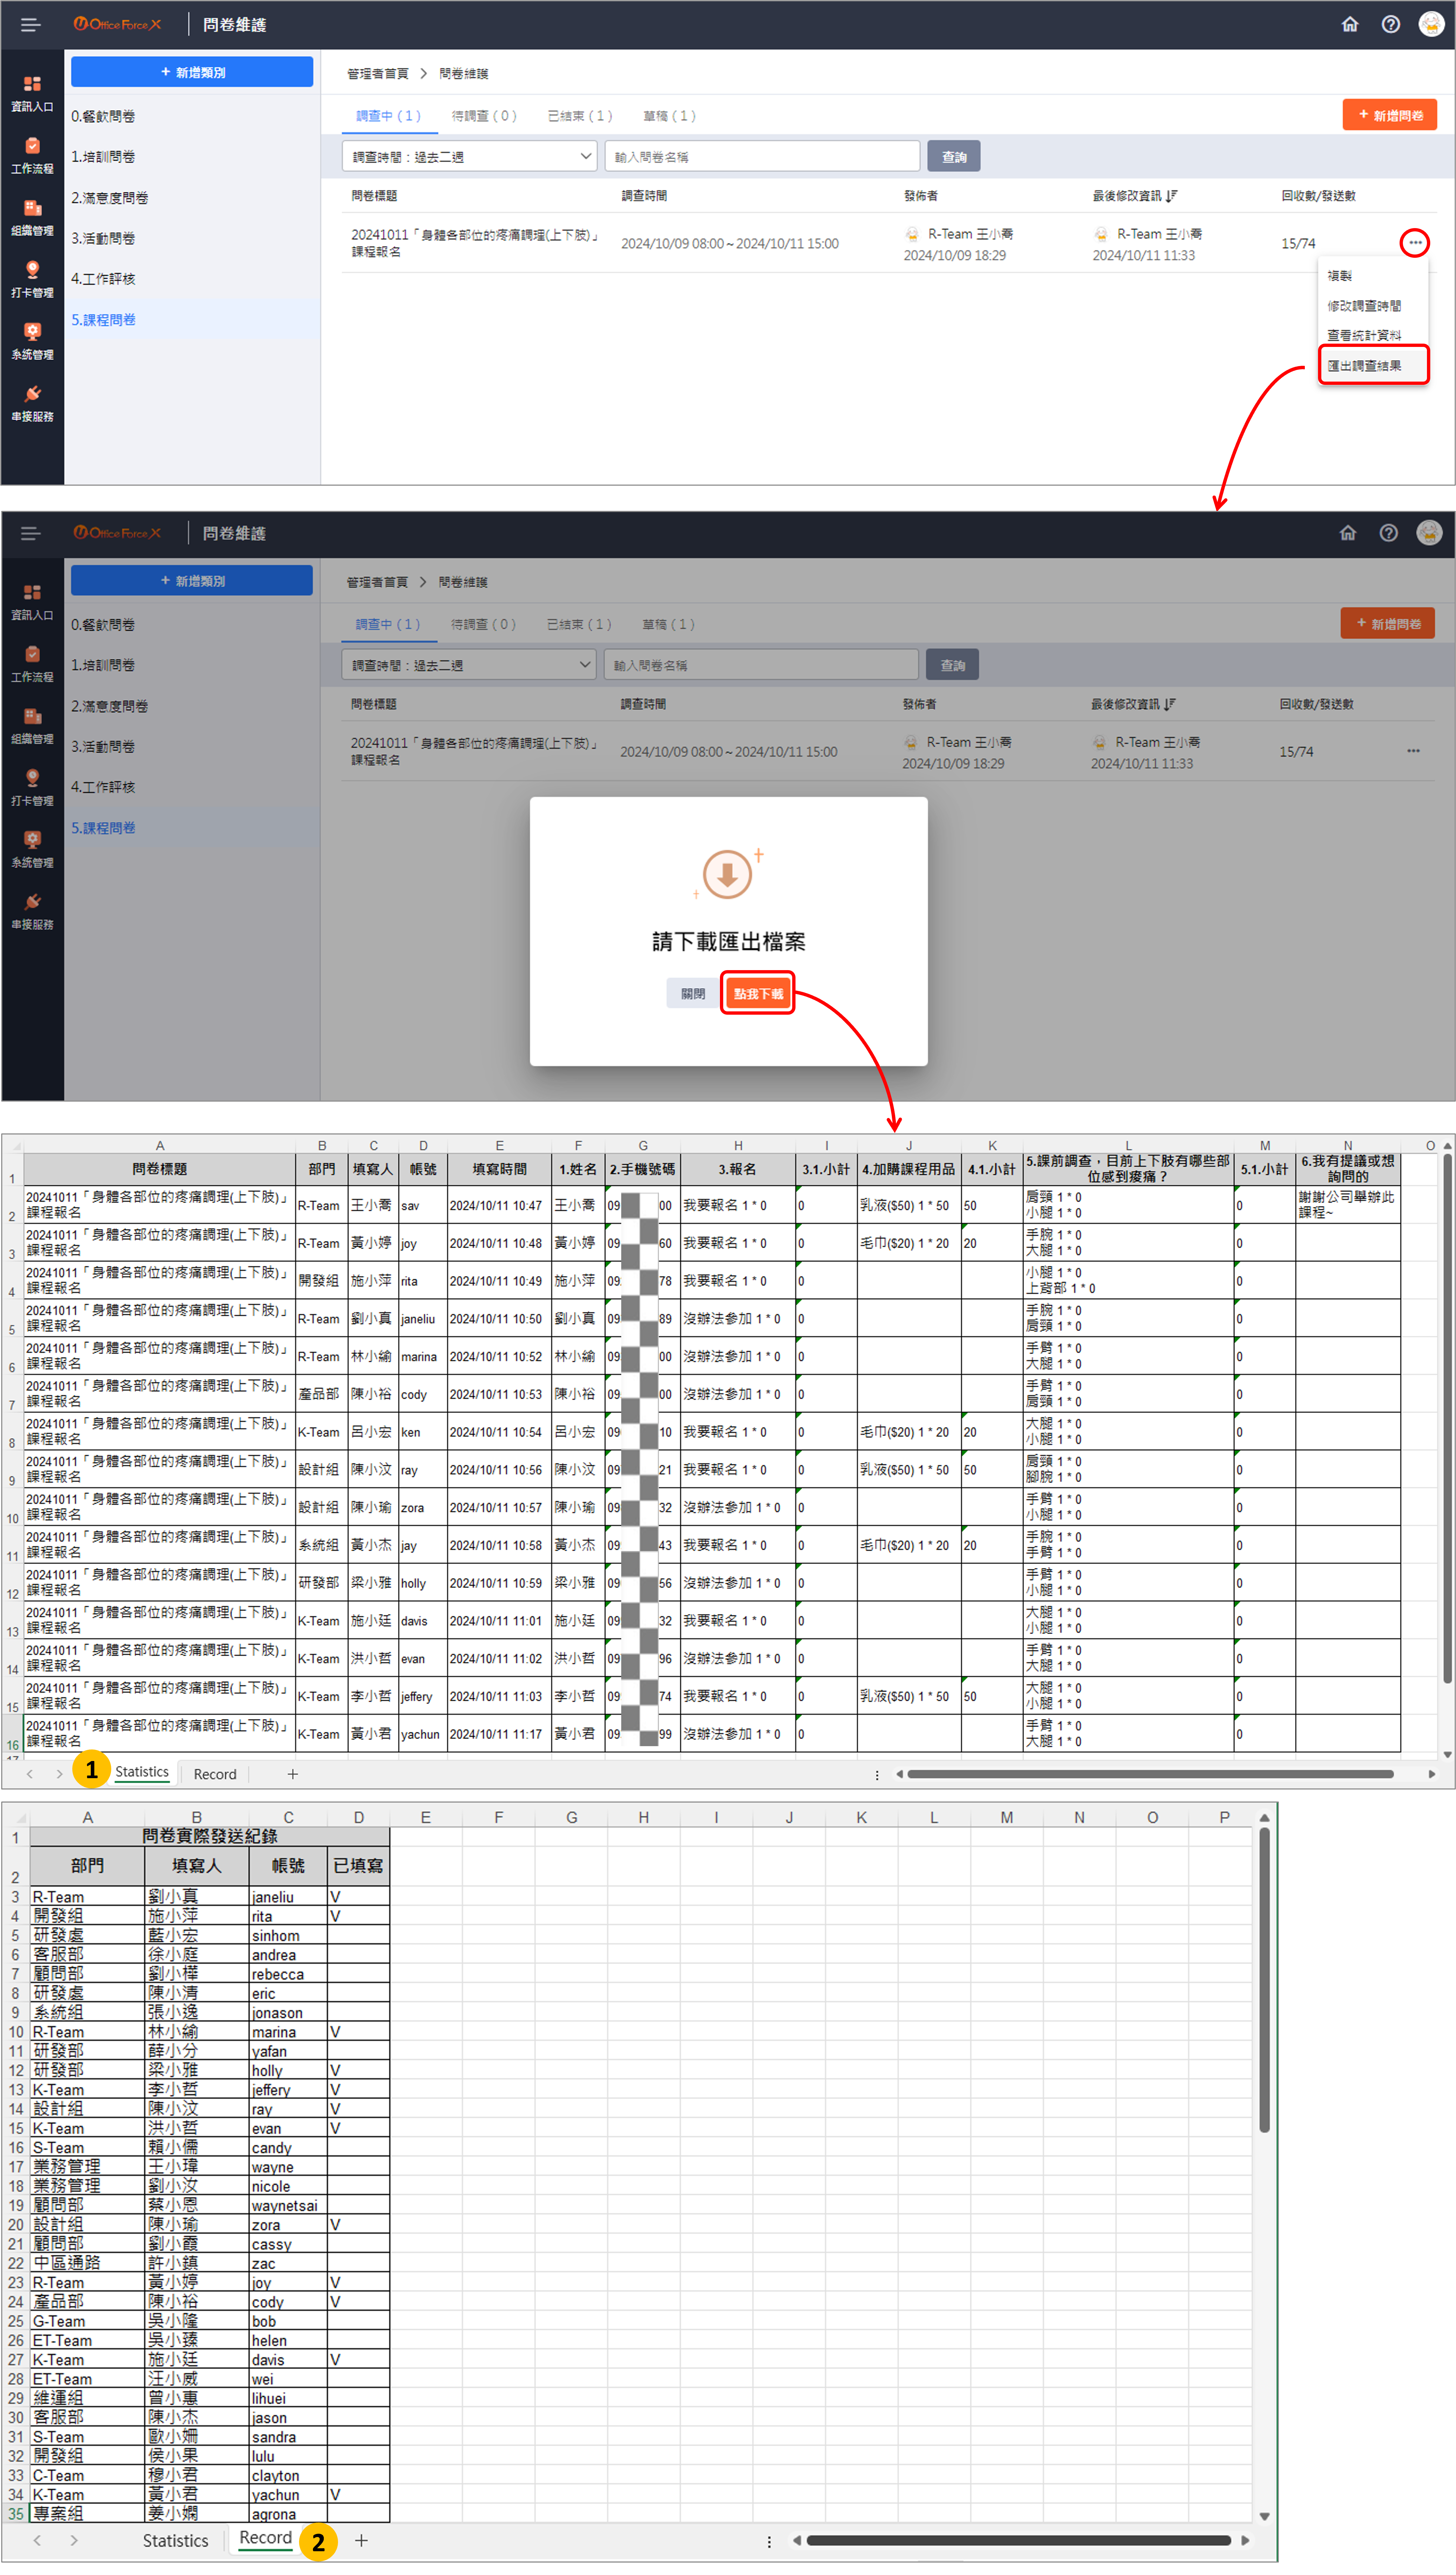Click the Office Force X logo in the undimmed window
This screenshot has width=1456, height=2575.
117,24
